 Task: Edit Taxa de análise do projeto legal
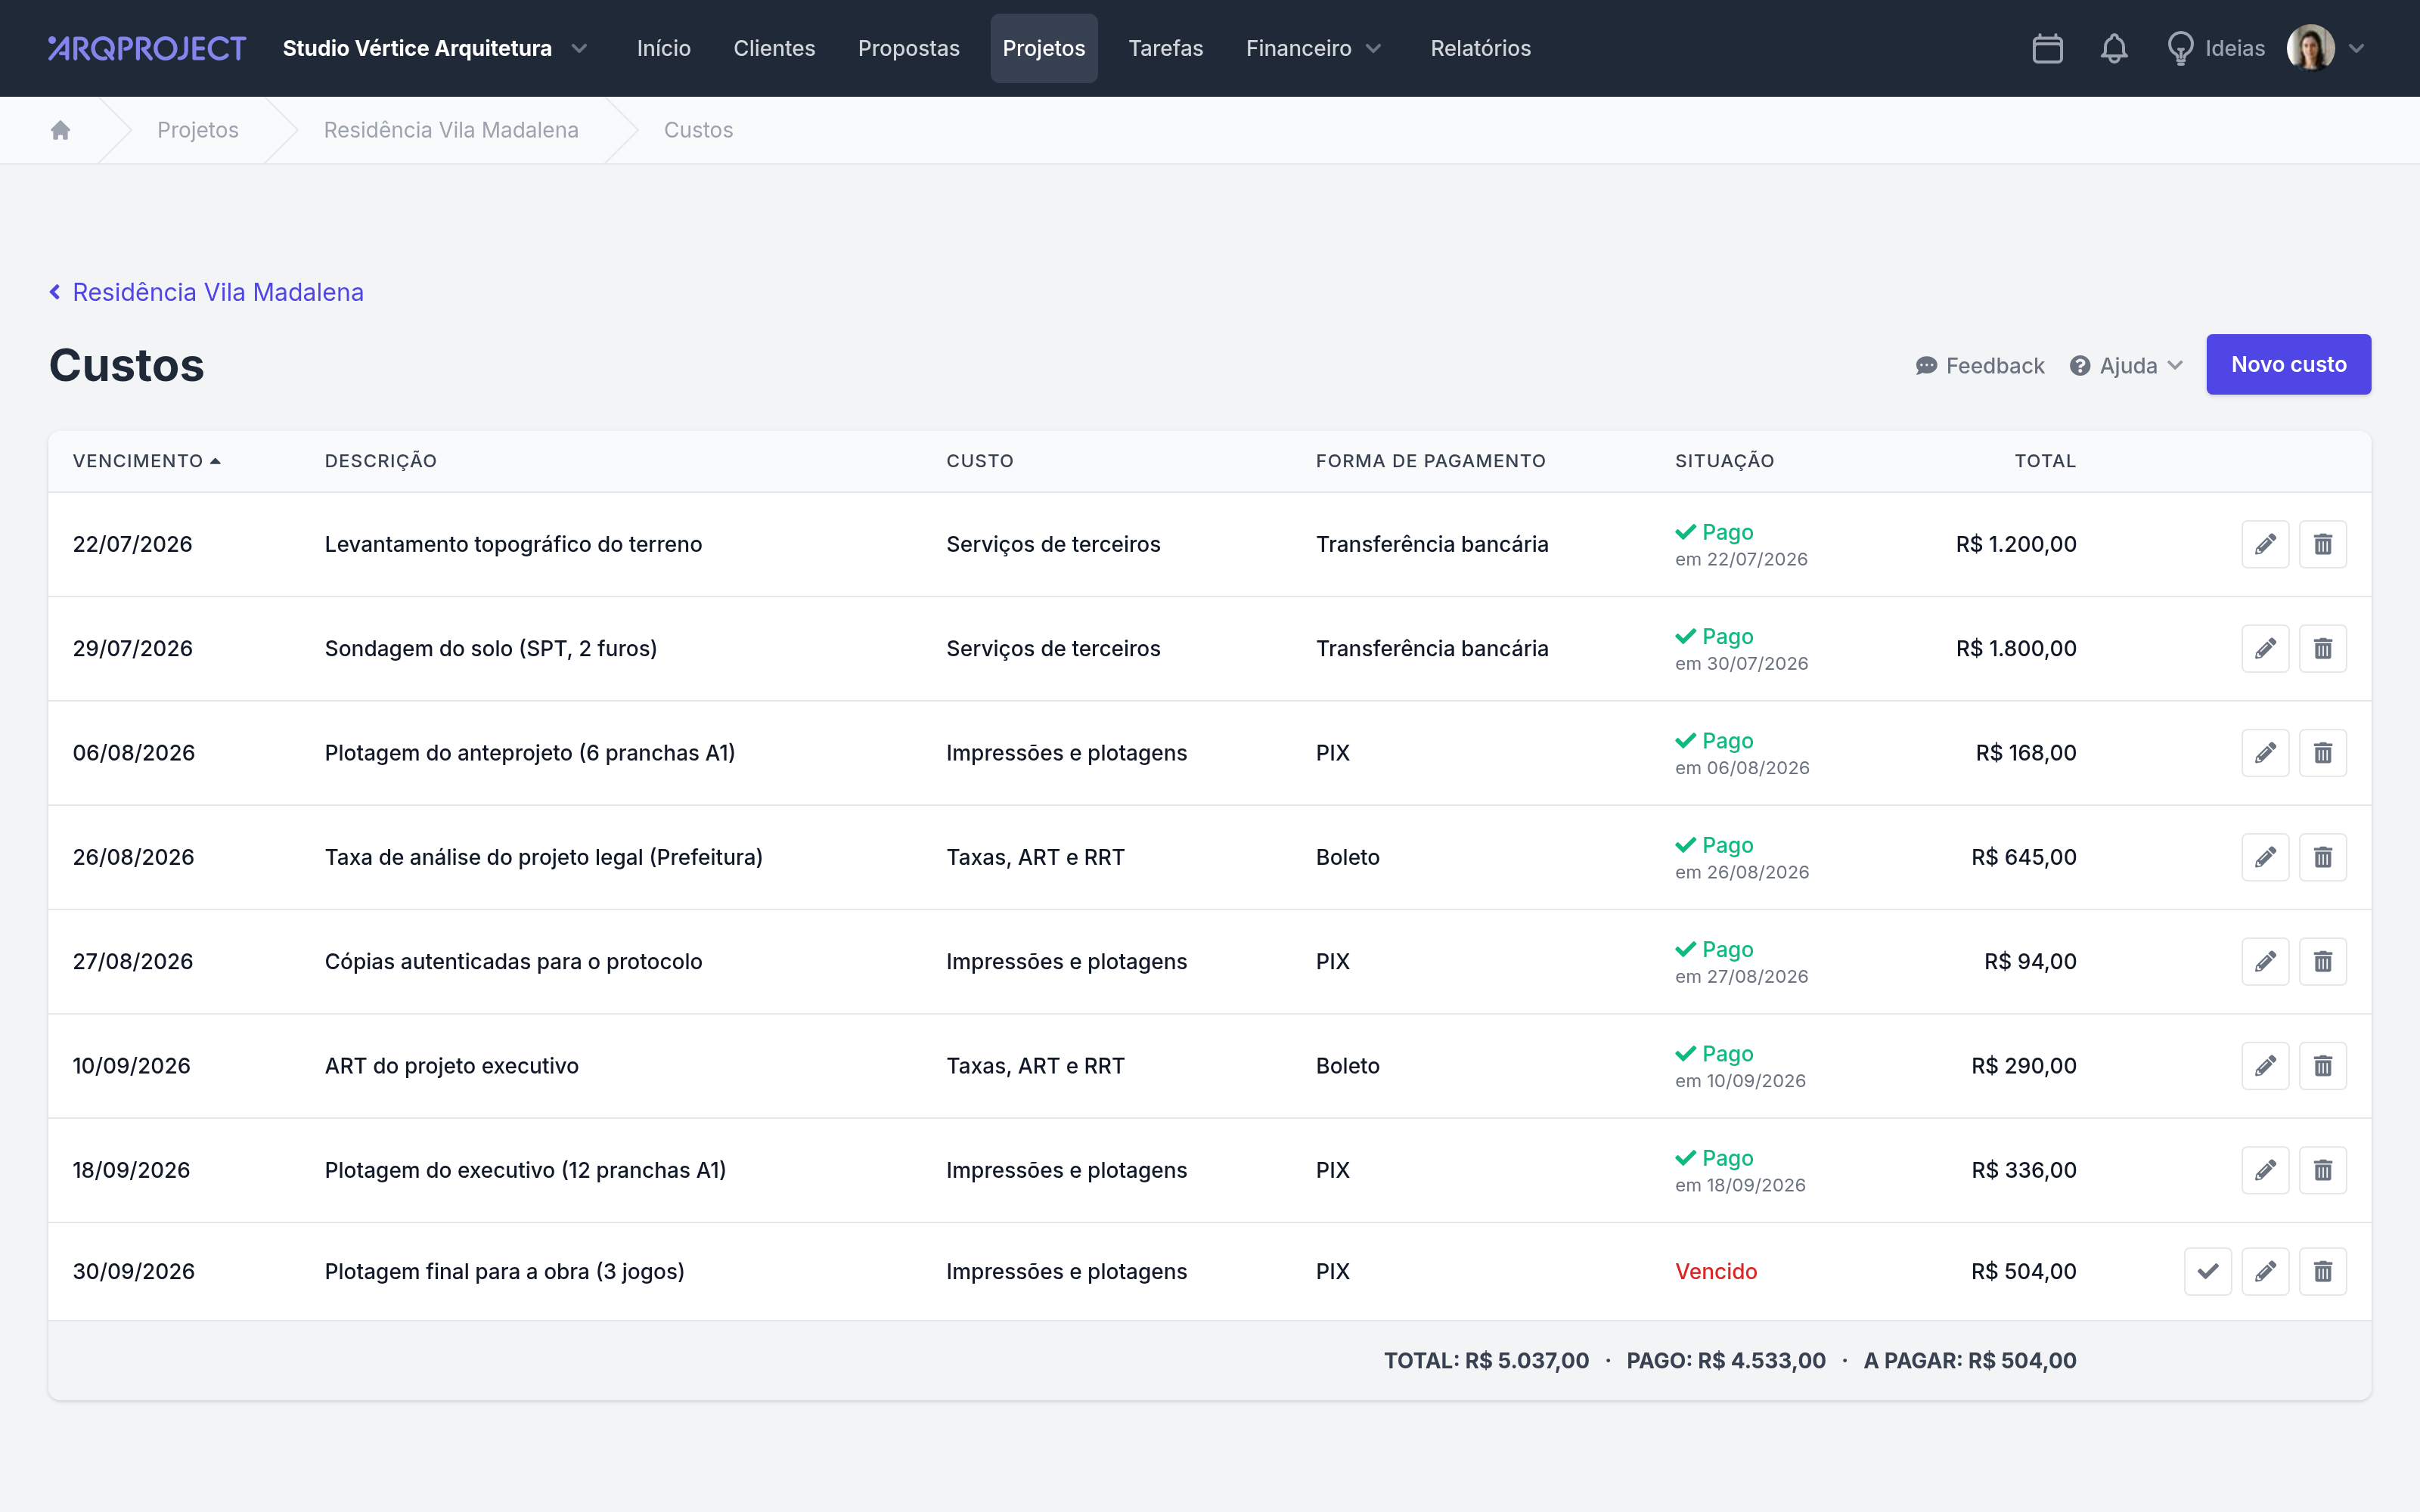(x=2265, y=857)
